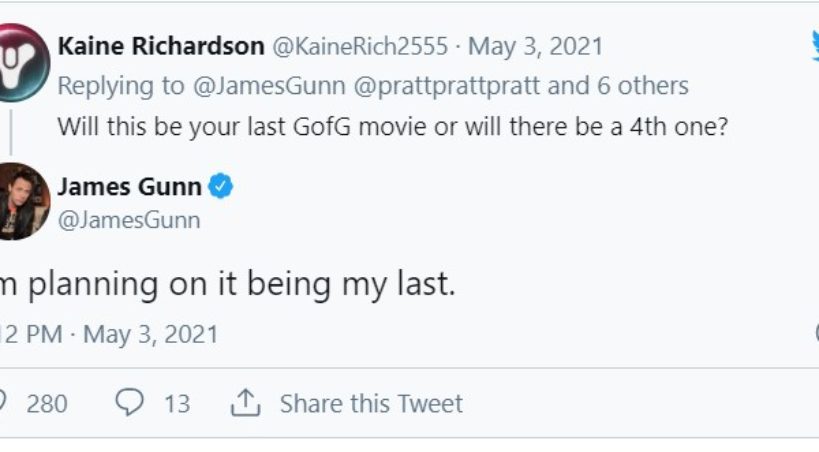Click the @JamesGunn mention in reply line

[x=267, y=86]
